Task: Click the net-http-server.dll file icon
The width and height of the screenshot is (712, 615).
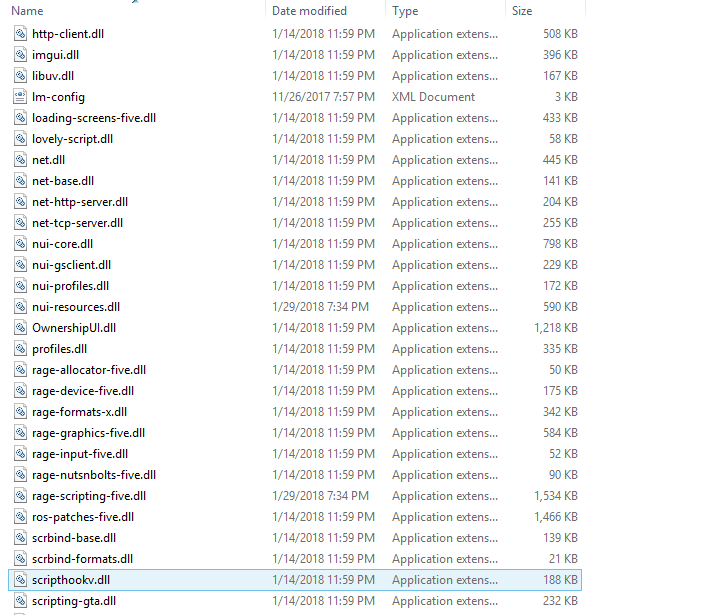Action: click(x=20, y=202)
